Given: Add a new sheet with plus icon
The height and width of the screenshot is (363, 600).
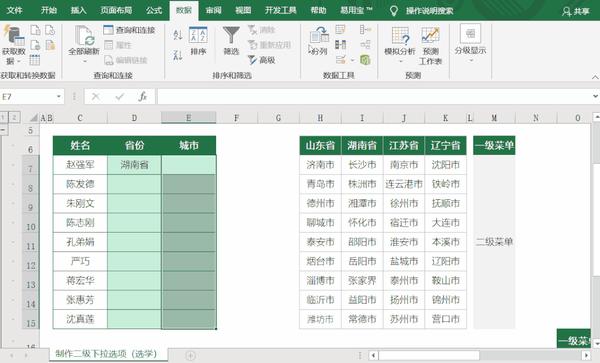Looking at the screenshot, I should (x=190, y=355).
